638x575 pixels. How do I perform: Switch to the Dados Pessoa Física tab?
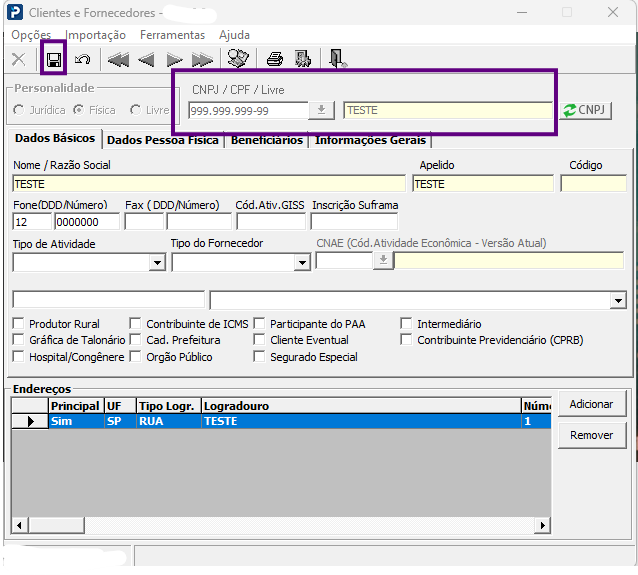point(163,140)
